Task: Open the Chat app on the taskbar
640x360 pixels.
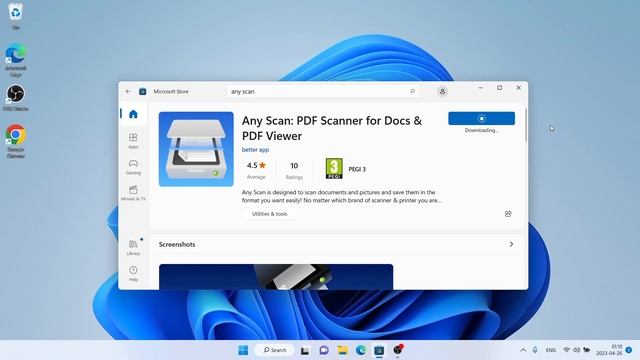Action: tap(324, 350)
